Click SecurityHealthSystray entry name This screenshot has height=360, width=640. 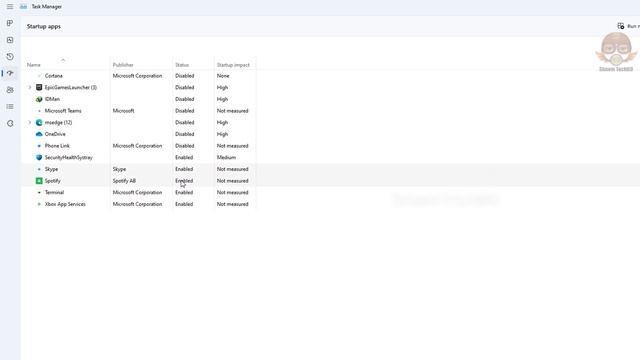[x=69, y=158]
